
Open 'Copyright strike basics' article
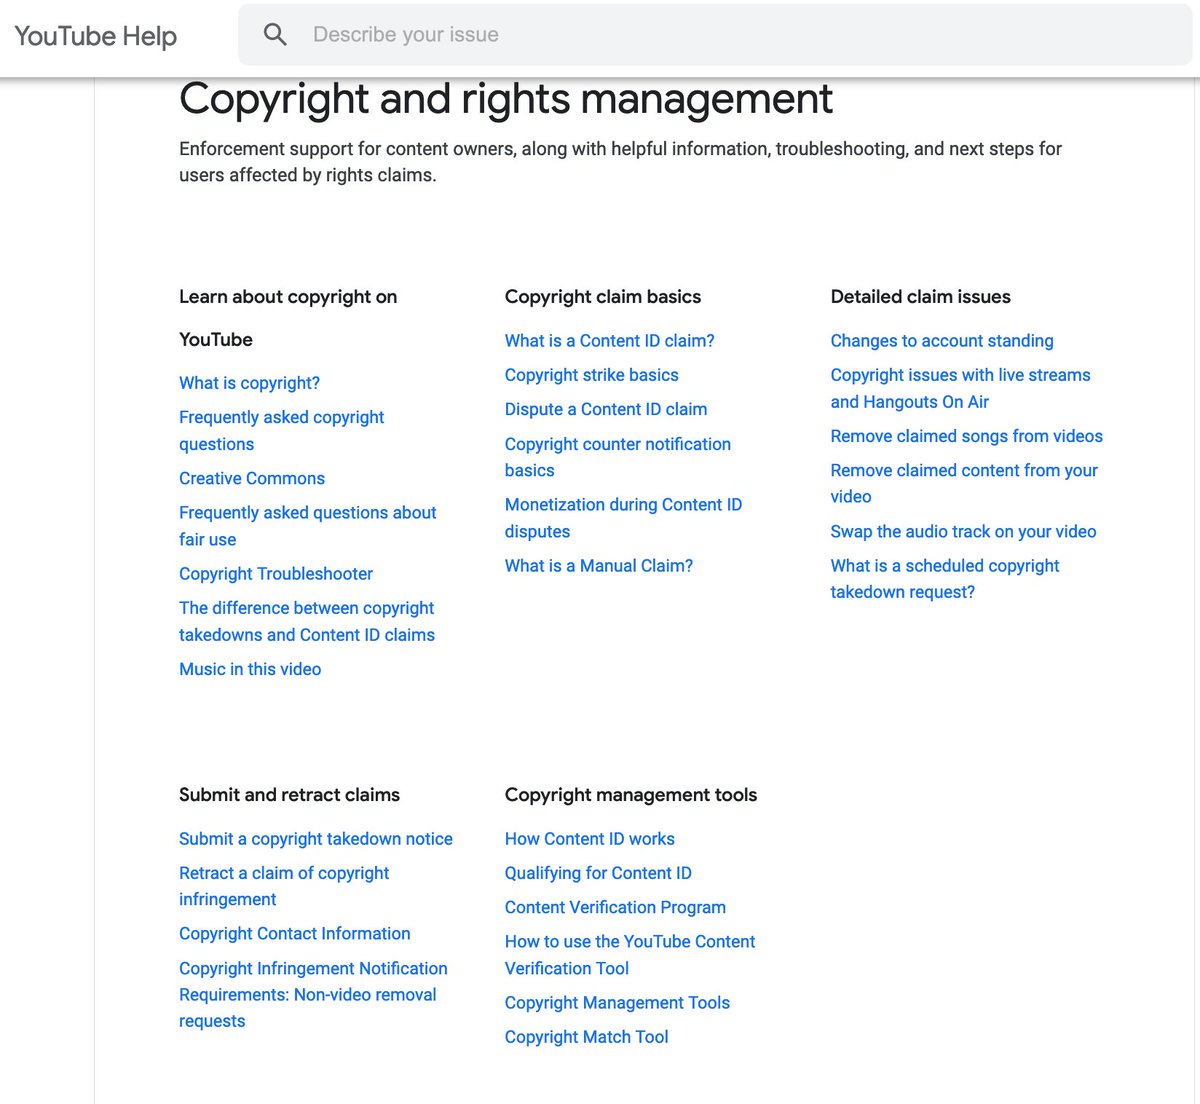[592, 375]
